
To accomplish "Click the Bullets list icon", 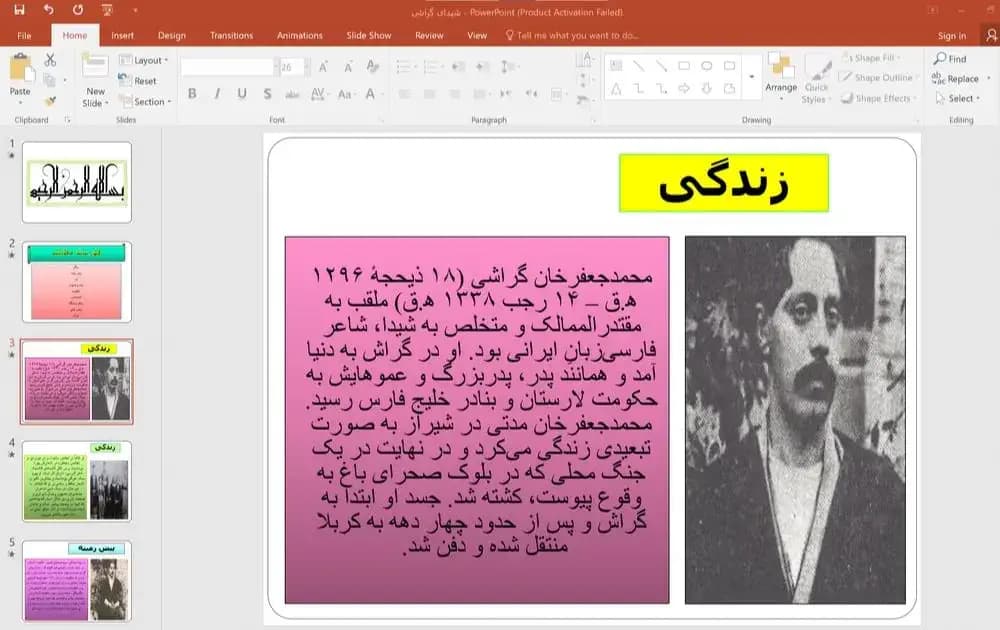I will 403,66.
